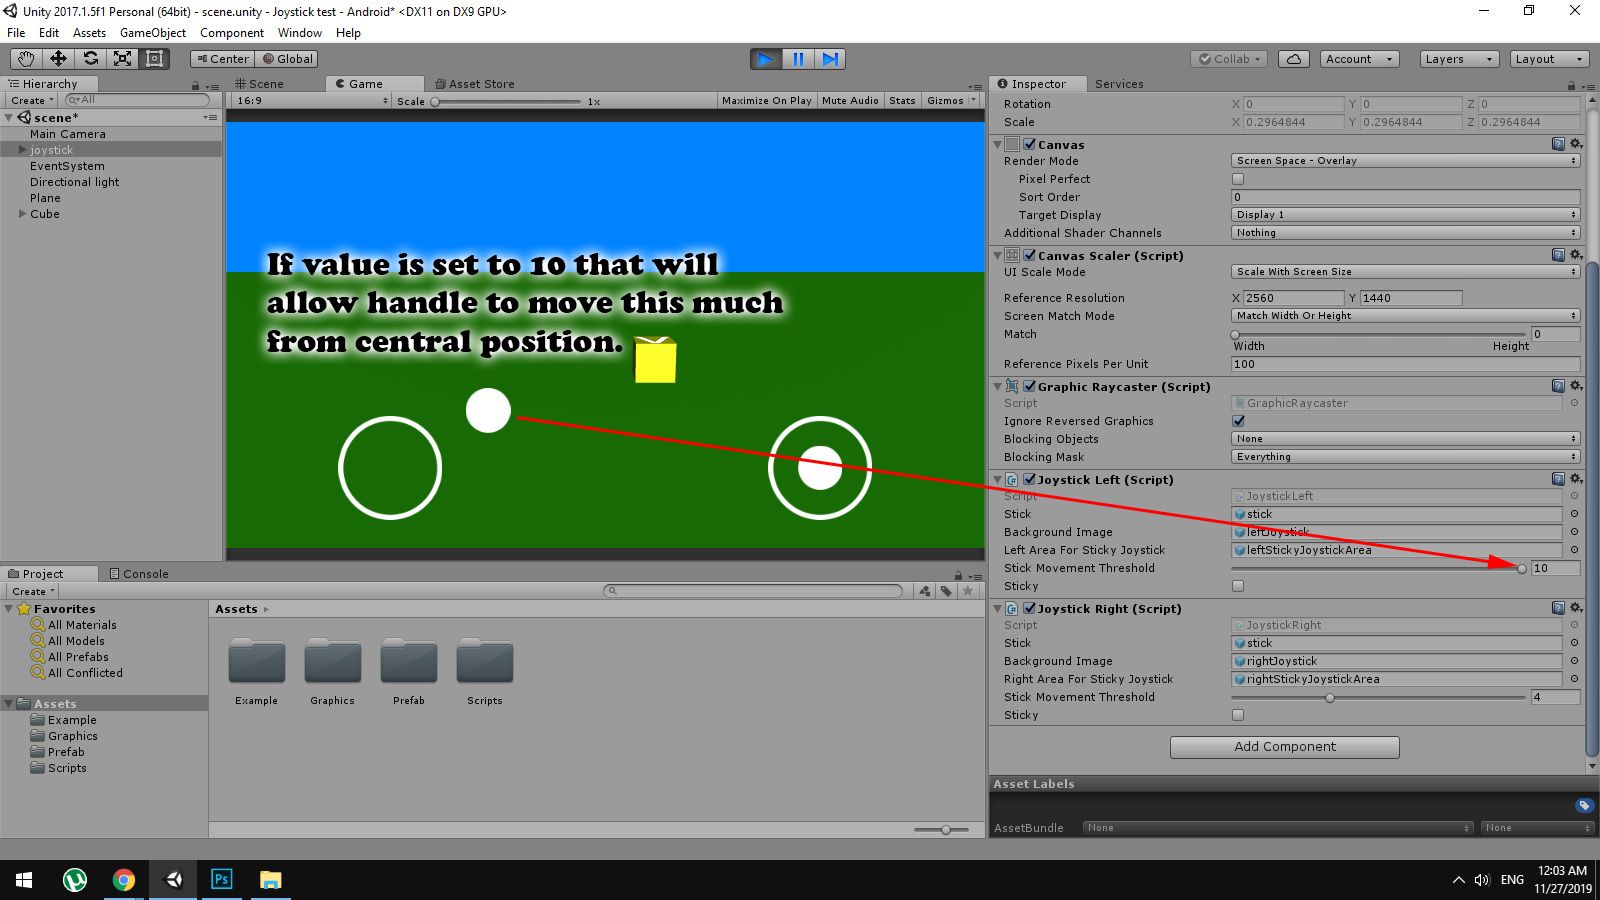Open File Explorer from the taskbar
Screen dimensions: 1600x900
tap(270, 880)
